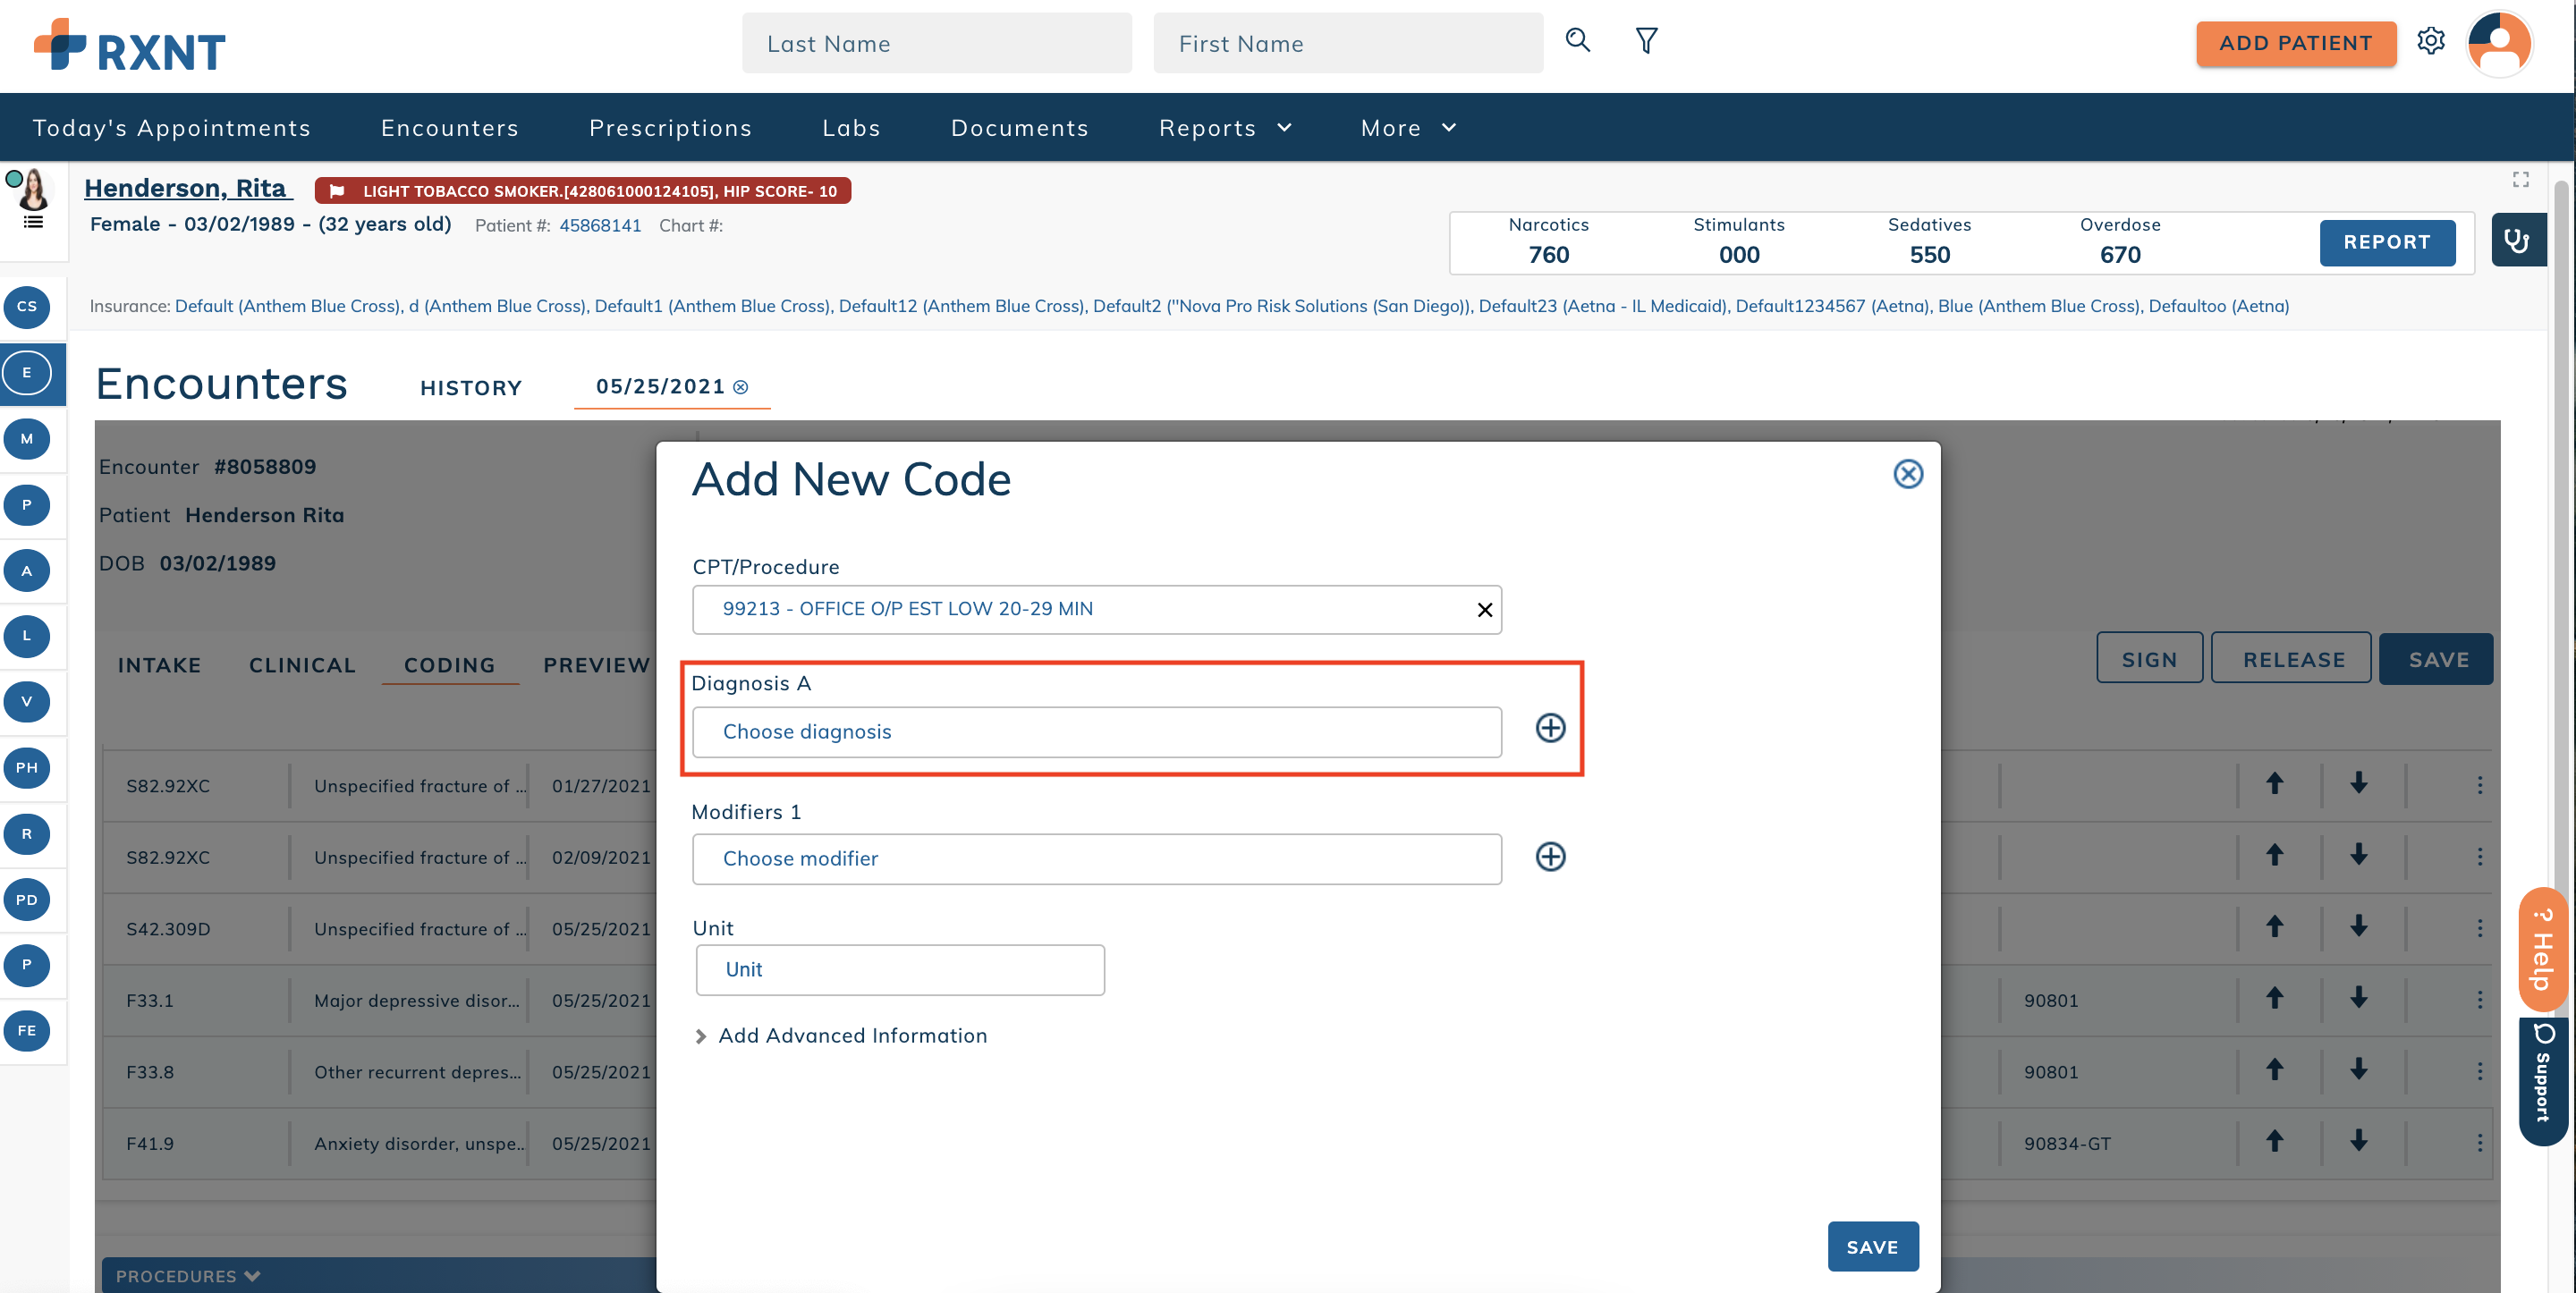Click the ADD PATIENT button
The height and width of the screenshot is (1293, 2576).
2295,43
